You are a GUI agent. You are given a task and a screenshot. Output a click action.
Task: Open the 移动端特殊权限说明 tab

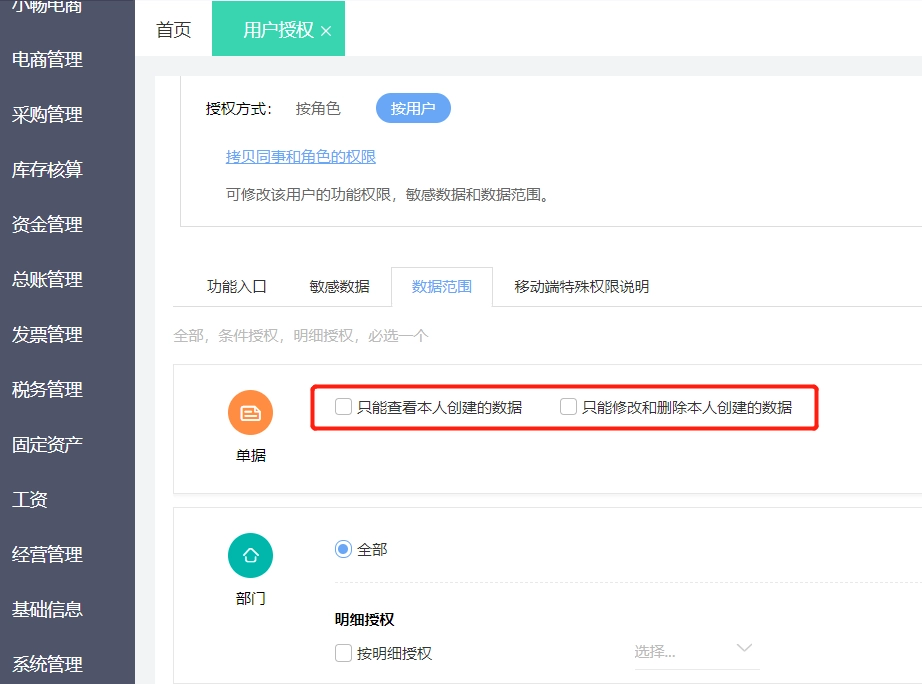(x=582, y=286)
